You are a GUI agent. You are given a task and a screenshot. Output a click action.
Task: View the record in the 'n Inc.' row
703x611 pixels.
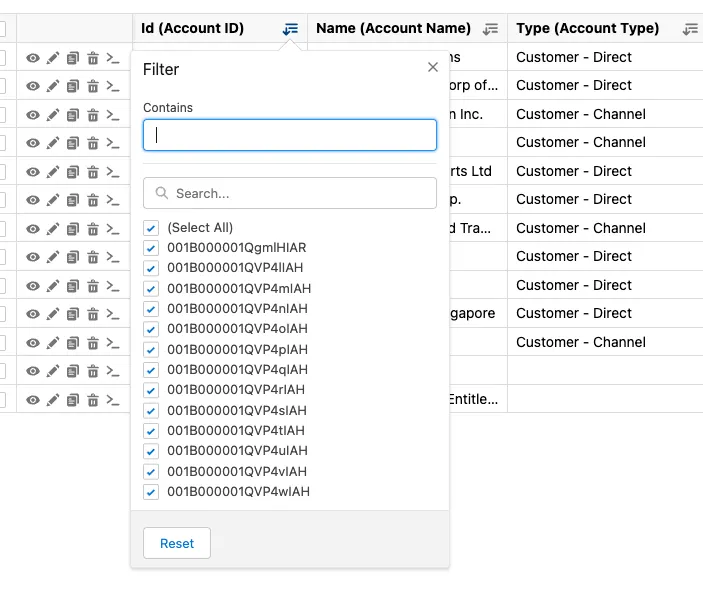coord(33,115)
